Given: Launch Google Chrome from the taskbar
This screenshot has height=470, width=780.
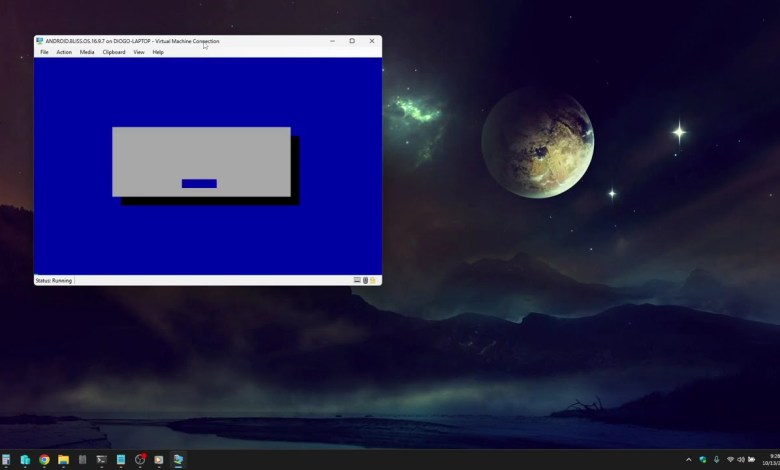Looking at the screenshot, I should (x=44, y=460).
